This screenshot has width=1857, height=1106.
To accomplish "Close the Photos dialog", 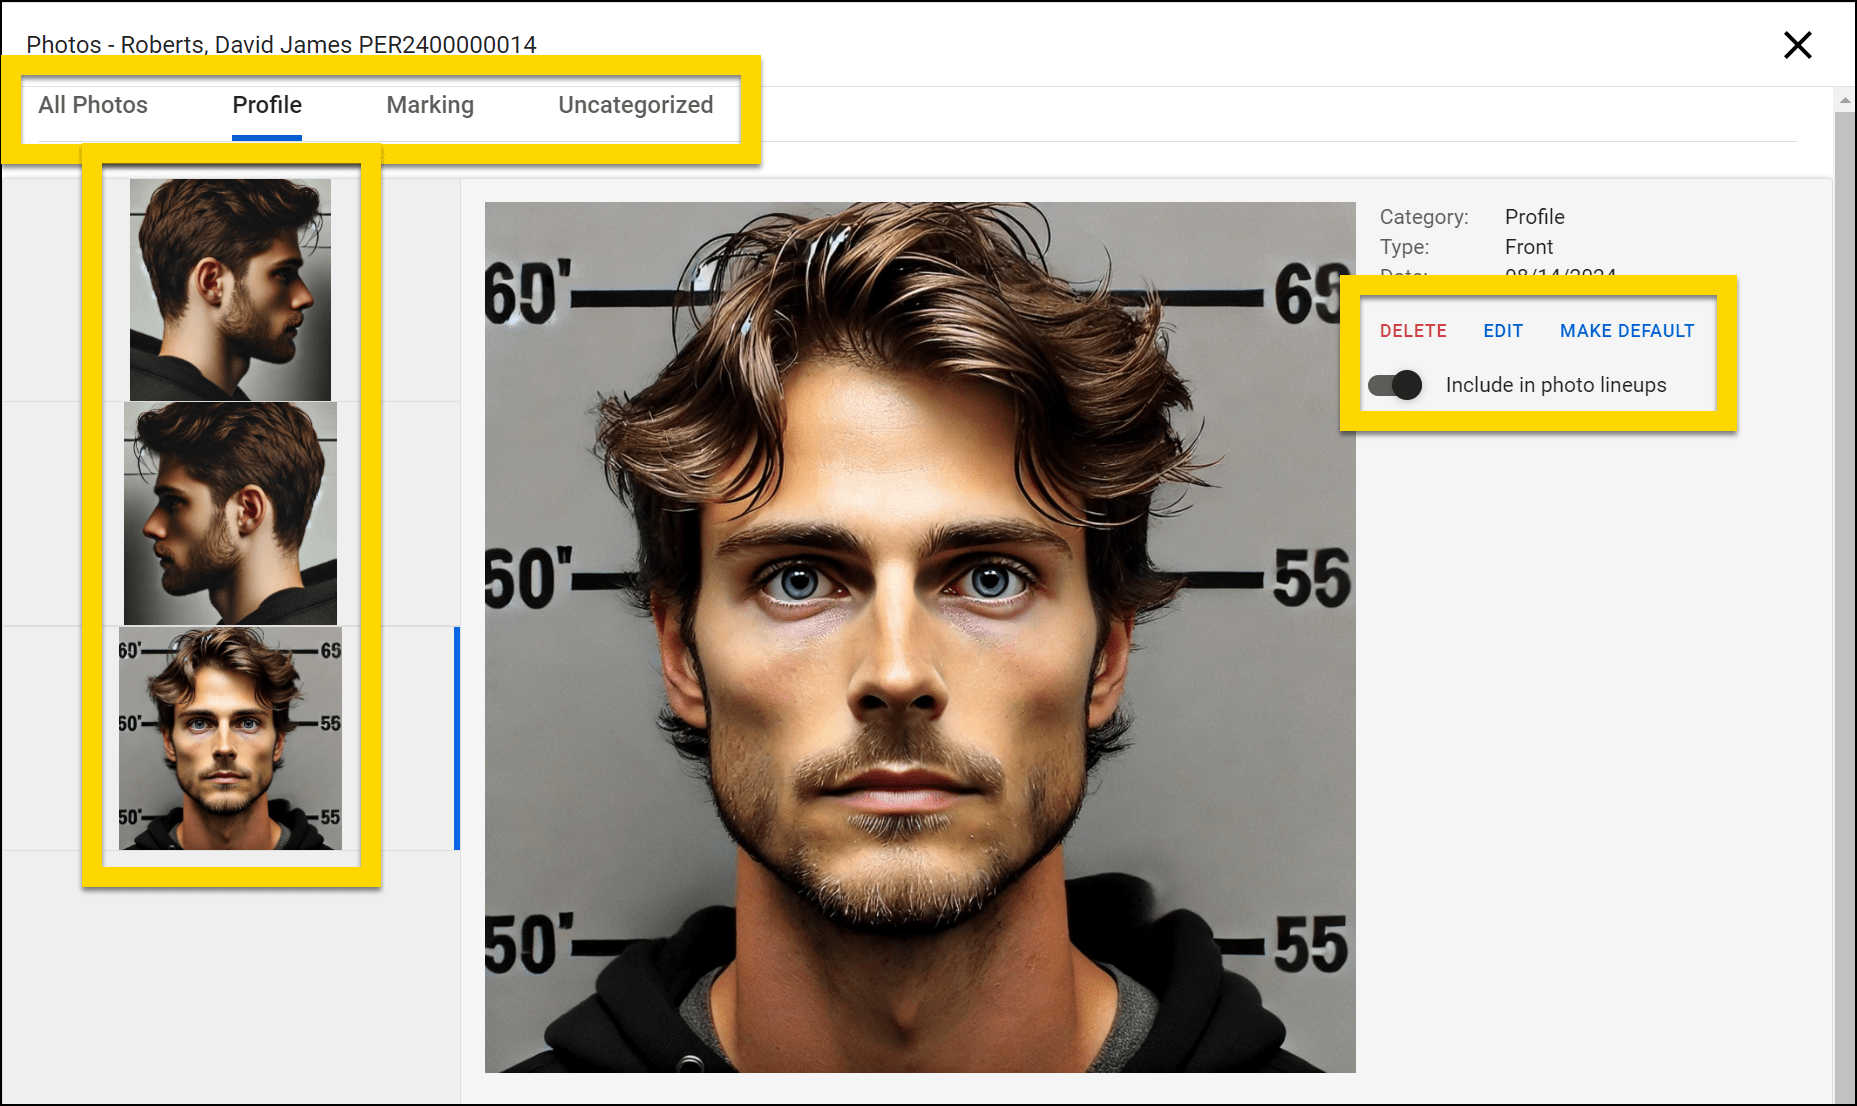I will coord(1798,45).
